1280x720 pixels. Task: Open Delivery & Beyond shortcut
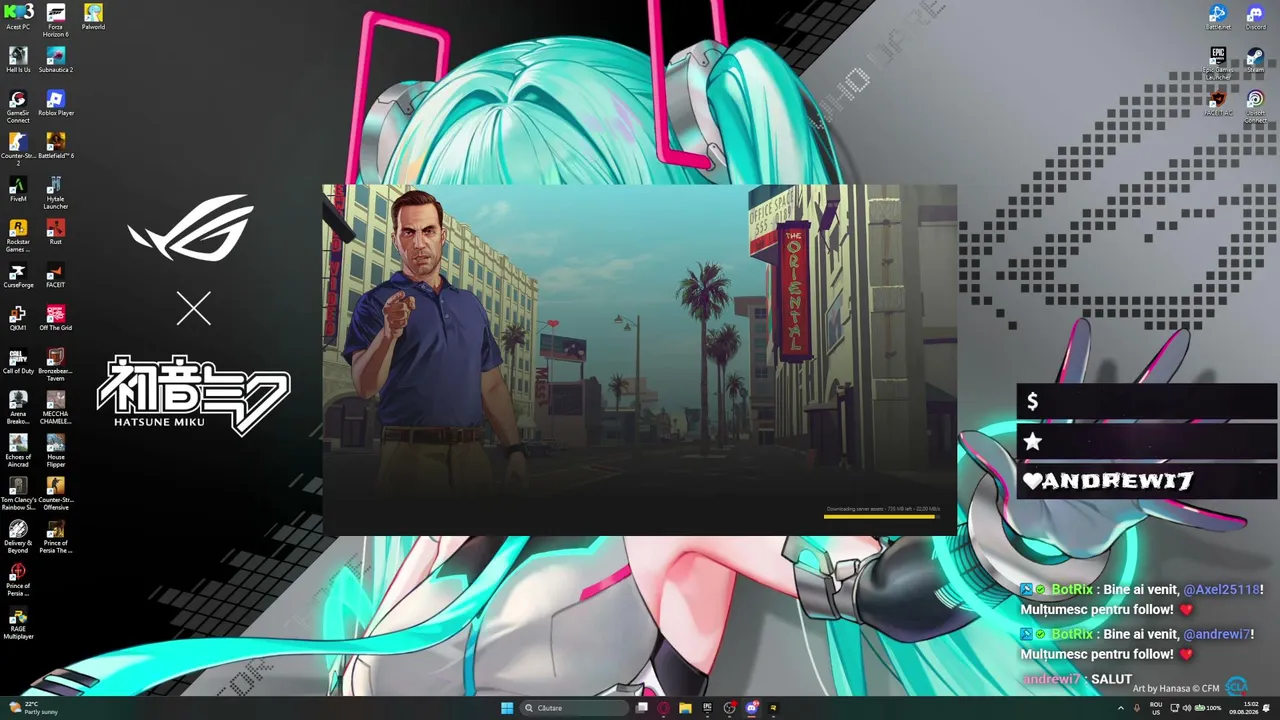pos(18,536)
